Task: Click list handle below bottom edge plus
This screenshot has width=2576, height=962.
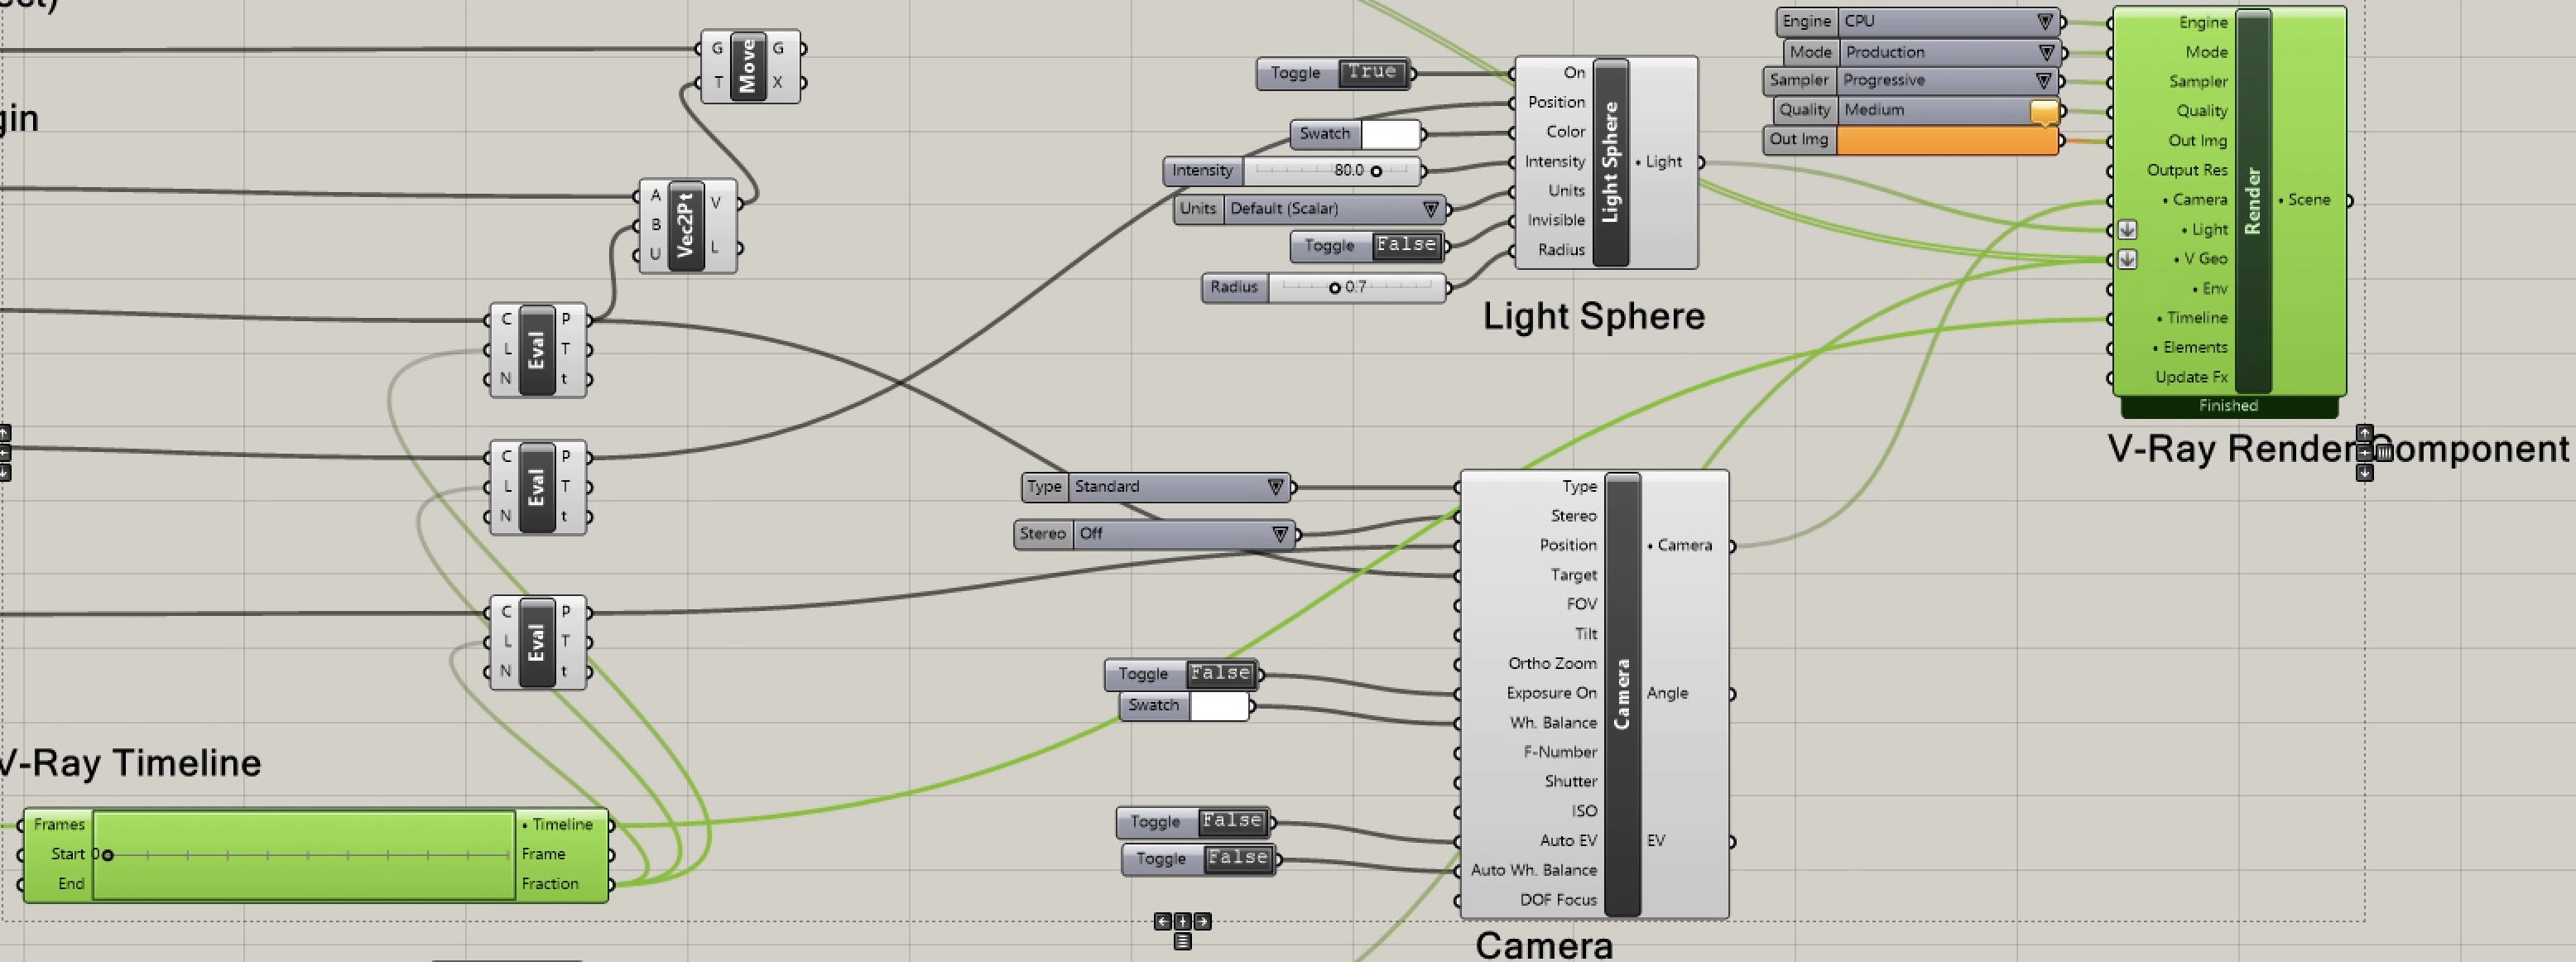Action: 1182,941
